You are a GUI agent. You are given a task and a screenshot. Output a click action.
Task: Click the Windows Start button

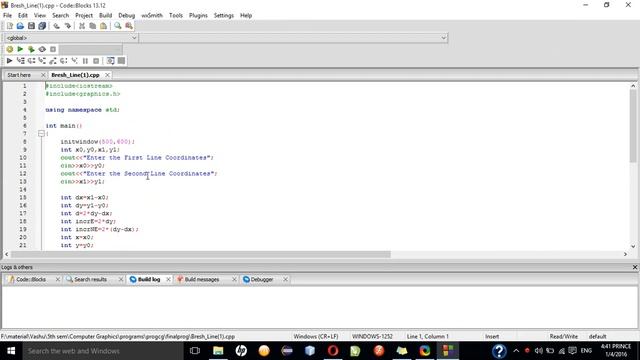[x=11, y=351]
